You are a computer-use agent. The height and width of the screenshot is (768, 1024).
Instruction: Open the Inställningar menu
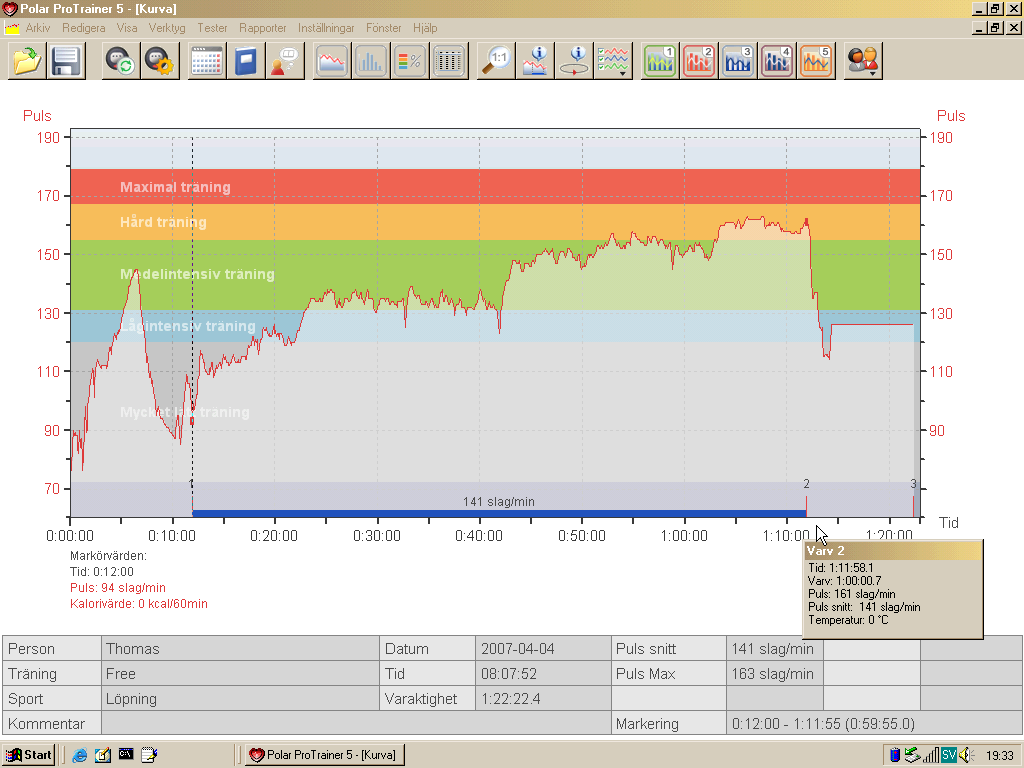(x=326, y=28)
